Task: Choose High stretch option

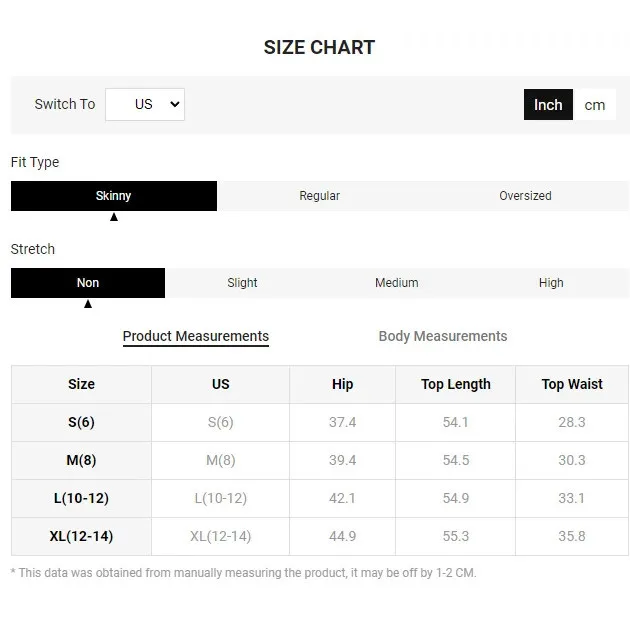Action: (551, 283)
